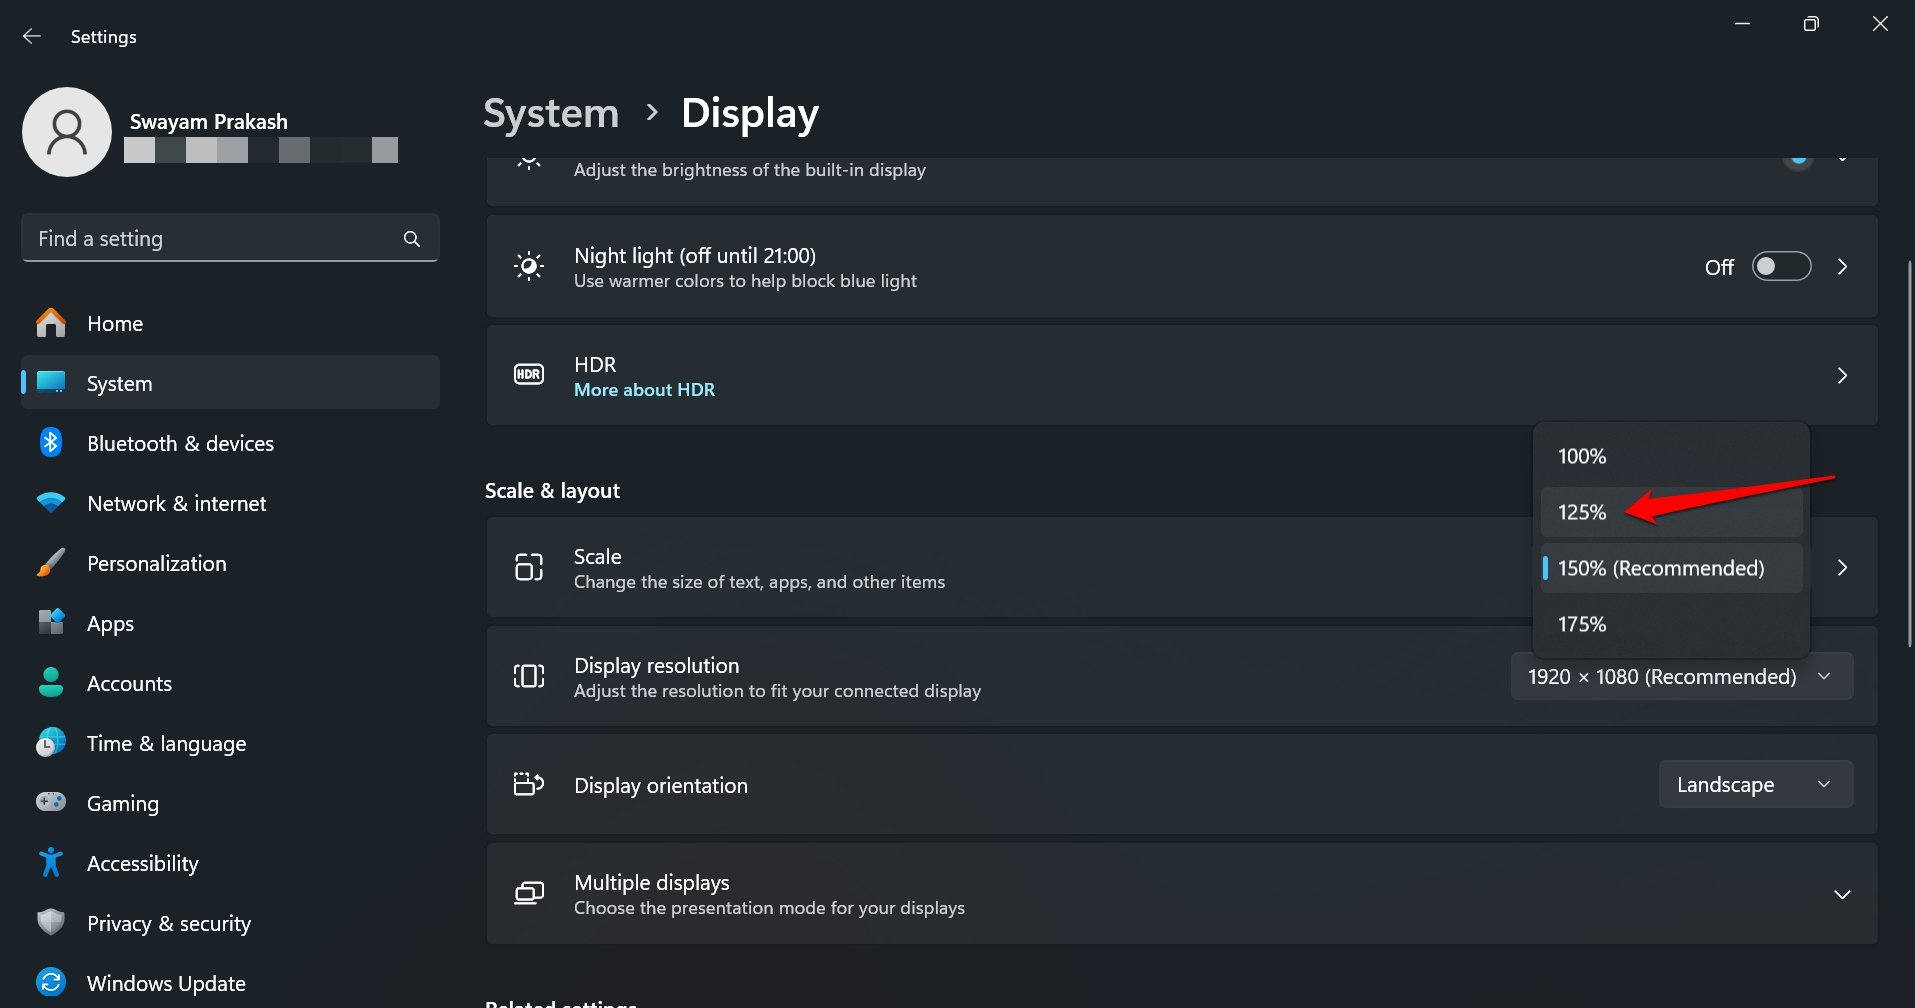Expand the Multiple displays section
Screen dimensions: 1915x1008
click(x=1842, y=893)
